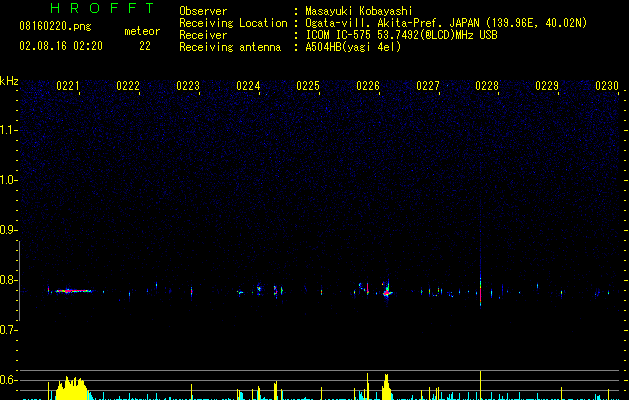
Task: Click the 0222 time marker
Action: pyautogui.click(x=128, y=86)
